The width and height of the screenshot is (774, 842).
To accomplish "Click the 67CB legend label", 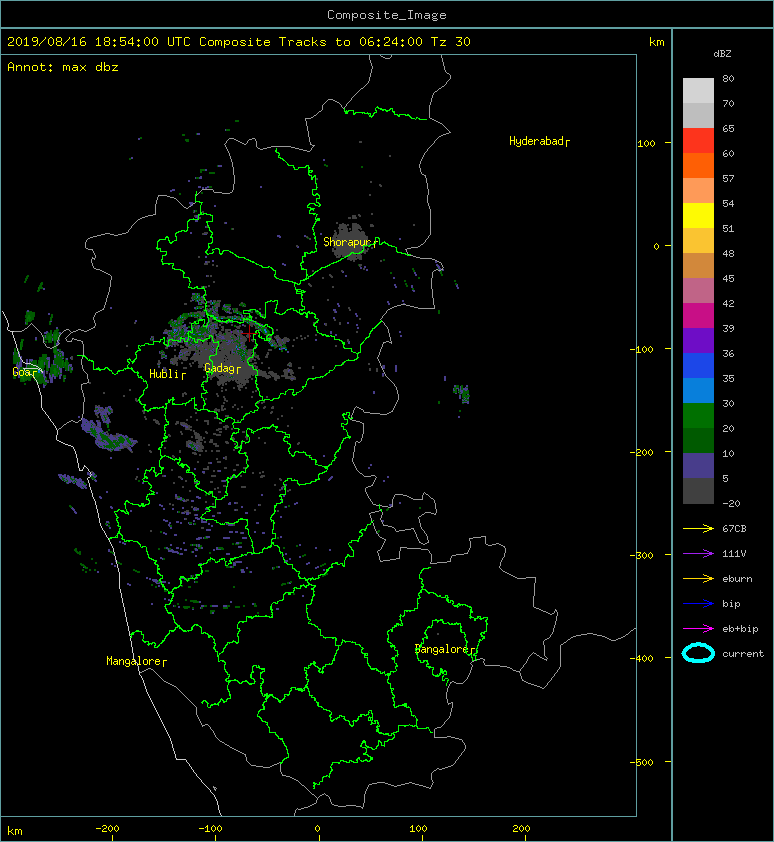I will [734, 529].
